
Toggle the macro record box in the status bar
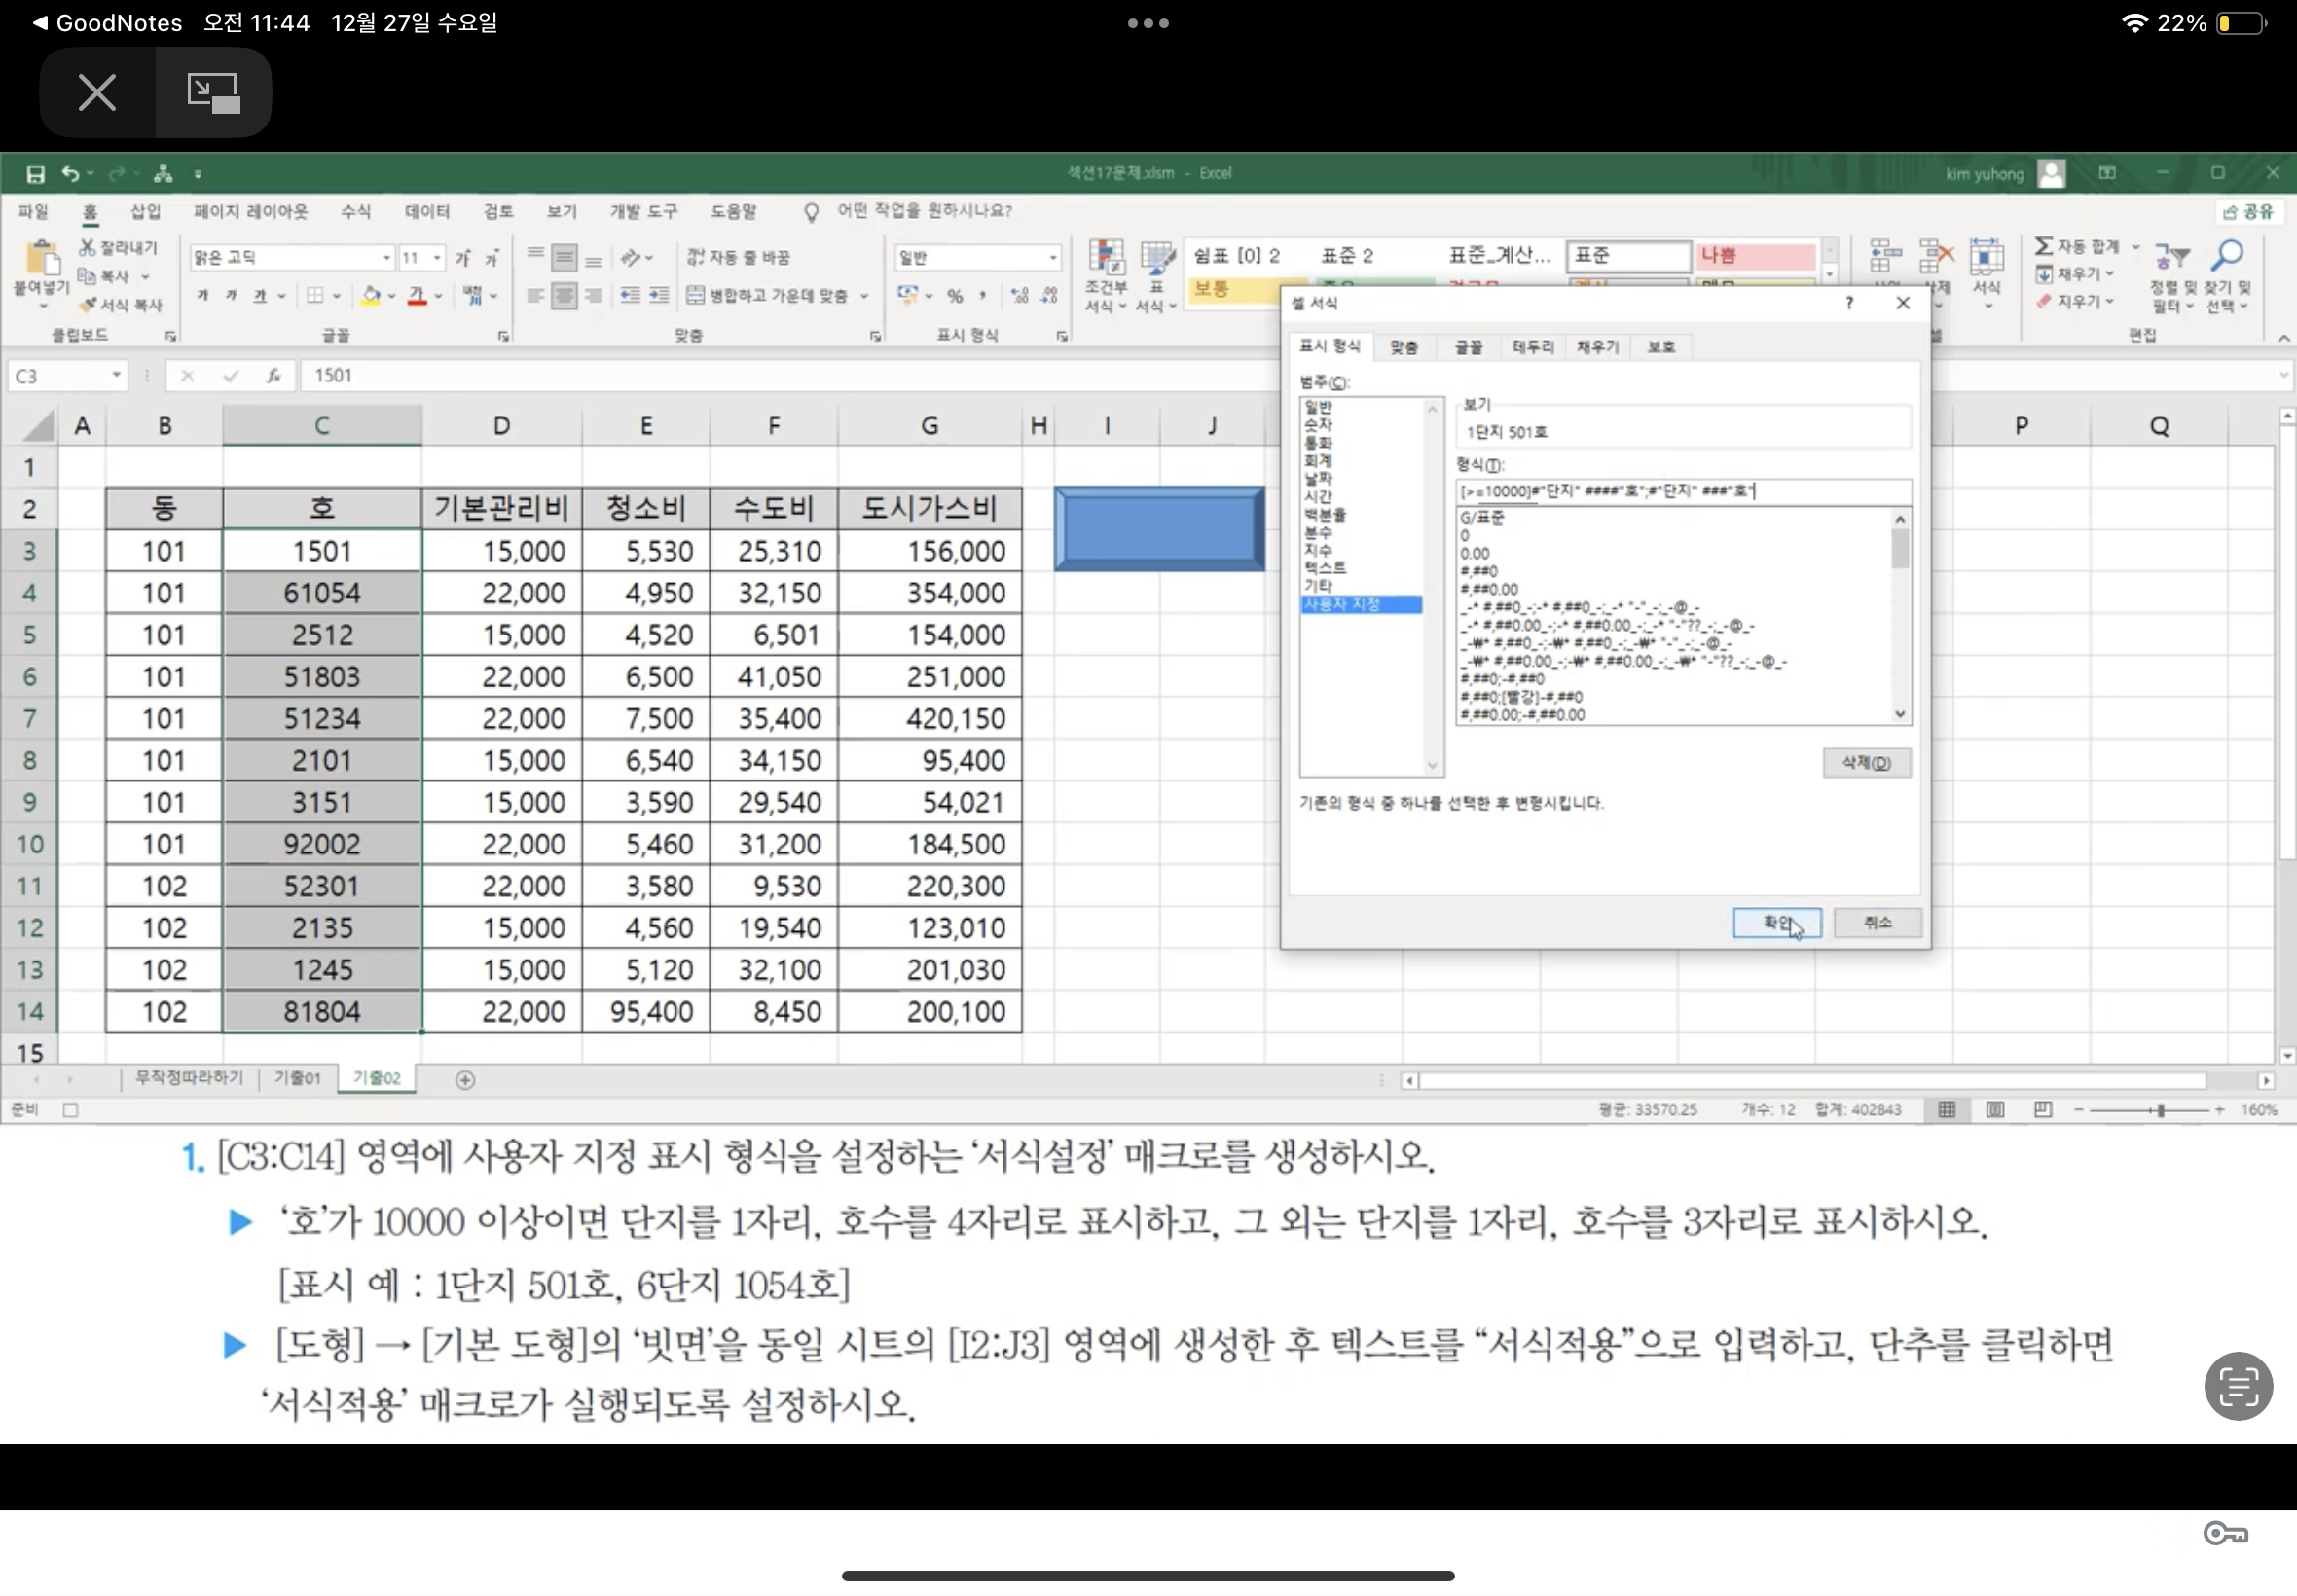pyautogui.click(x=70, y=1109)
